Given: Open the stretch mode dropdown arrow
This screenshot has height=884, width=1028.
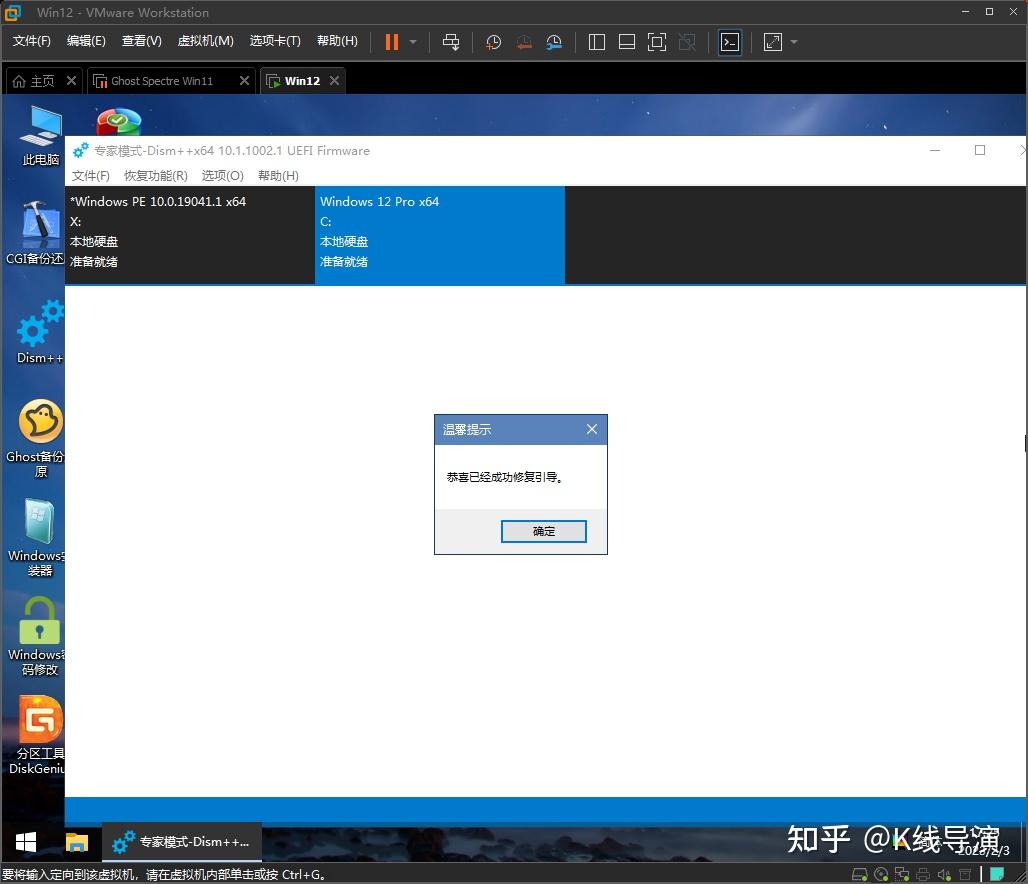Looking at the screenshot, I should (x=793, y=42).
